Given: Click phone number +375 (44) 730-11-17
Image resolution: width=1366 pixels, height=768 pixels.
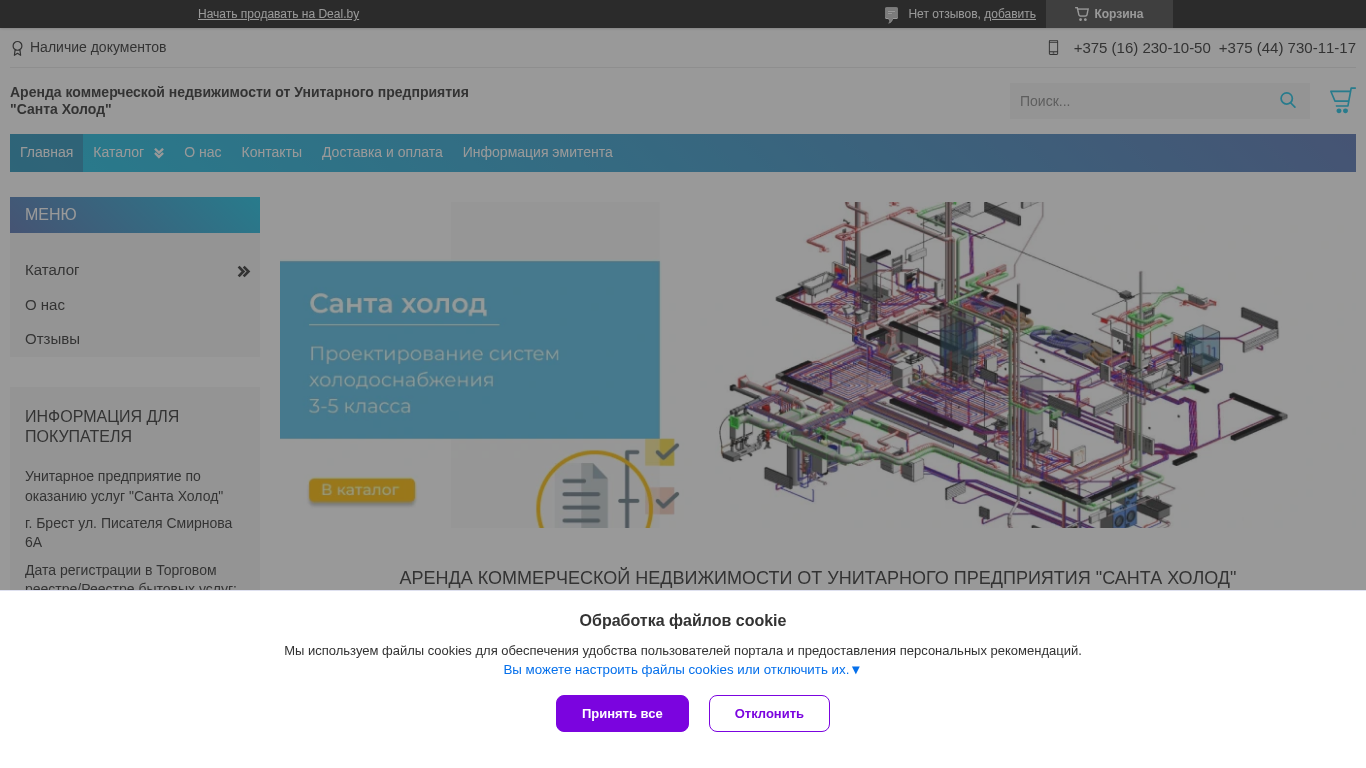Looking at the screenshot, I should tap(1287, 47).
